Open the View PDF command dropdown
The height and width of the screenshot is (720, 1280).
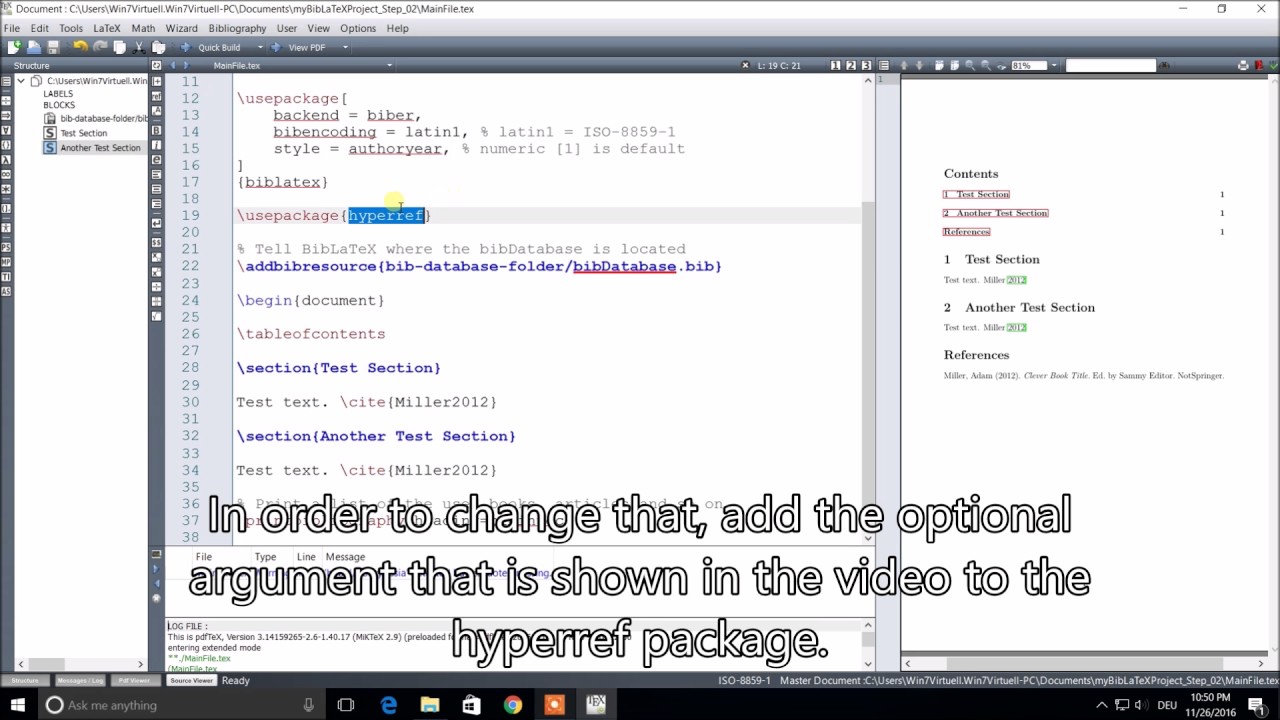coord(345,47)
